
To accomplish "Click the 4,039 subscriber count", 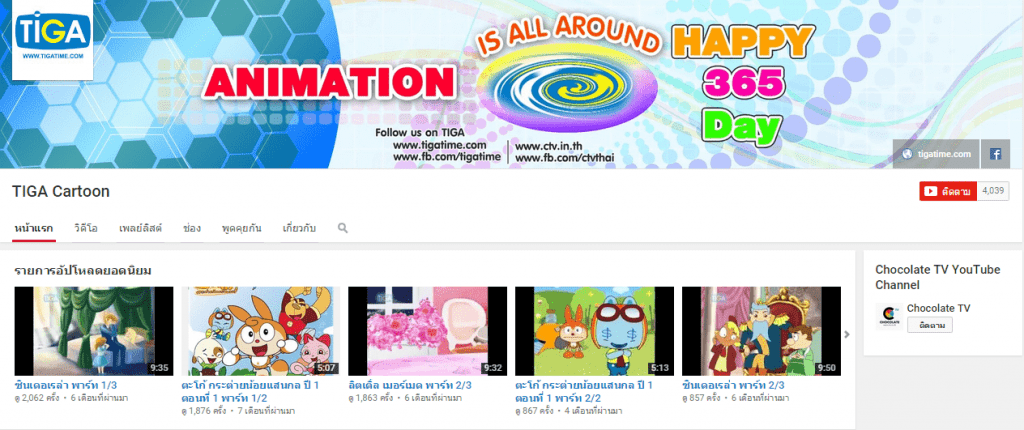I will [x=993, y=191].
